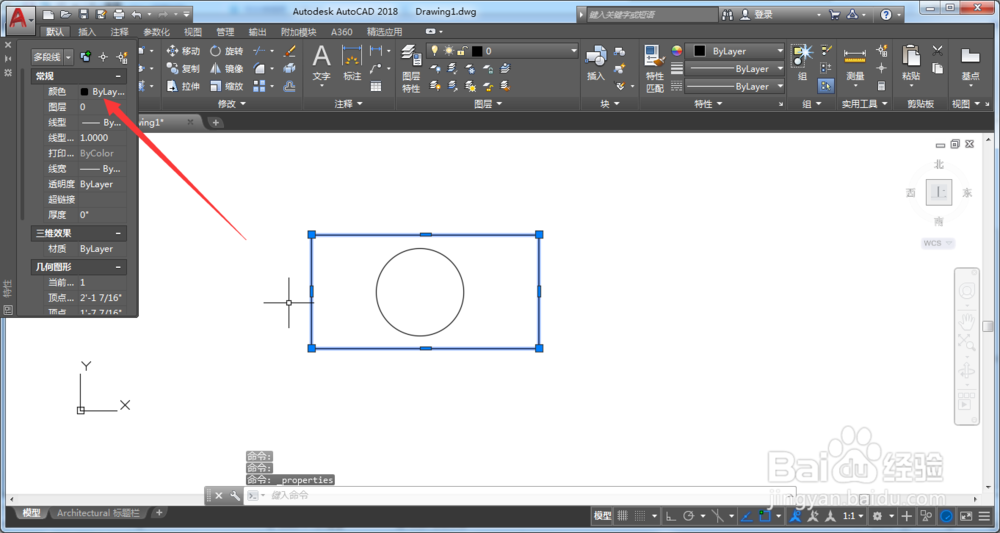Toggle polar tracking in status bar
1000x533 pixels.
pos(688,516)
